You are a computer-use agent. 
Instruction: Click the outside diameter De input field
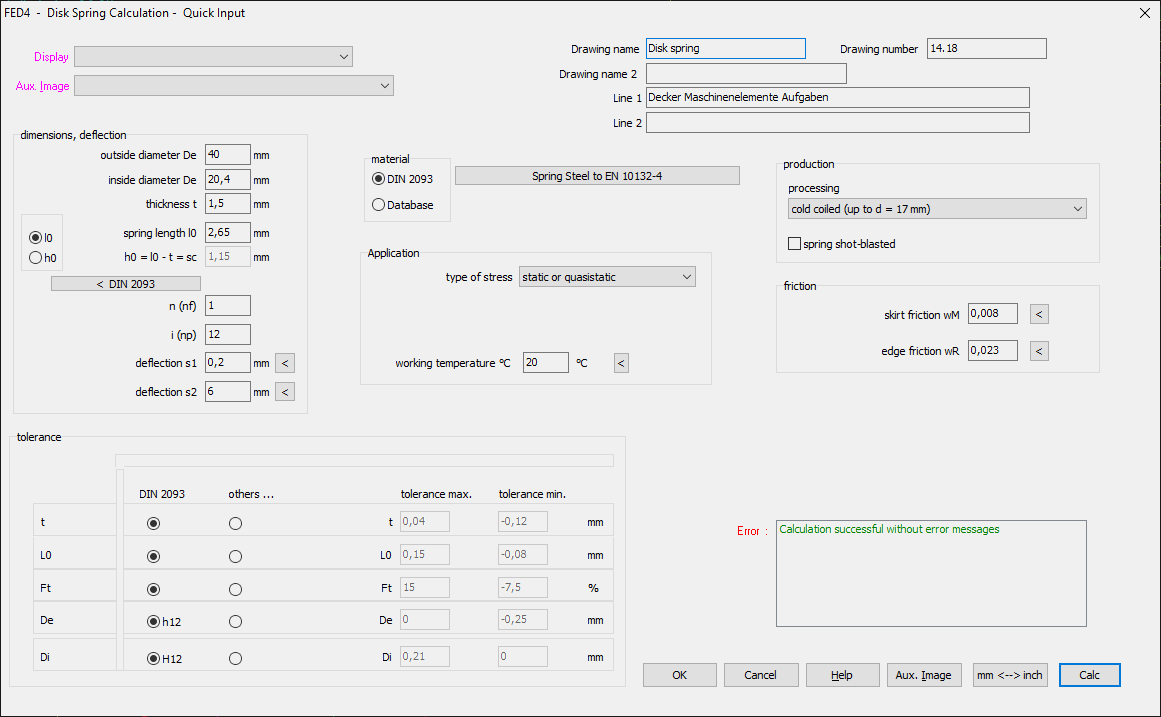[x=227, y=155]
